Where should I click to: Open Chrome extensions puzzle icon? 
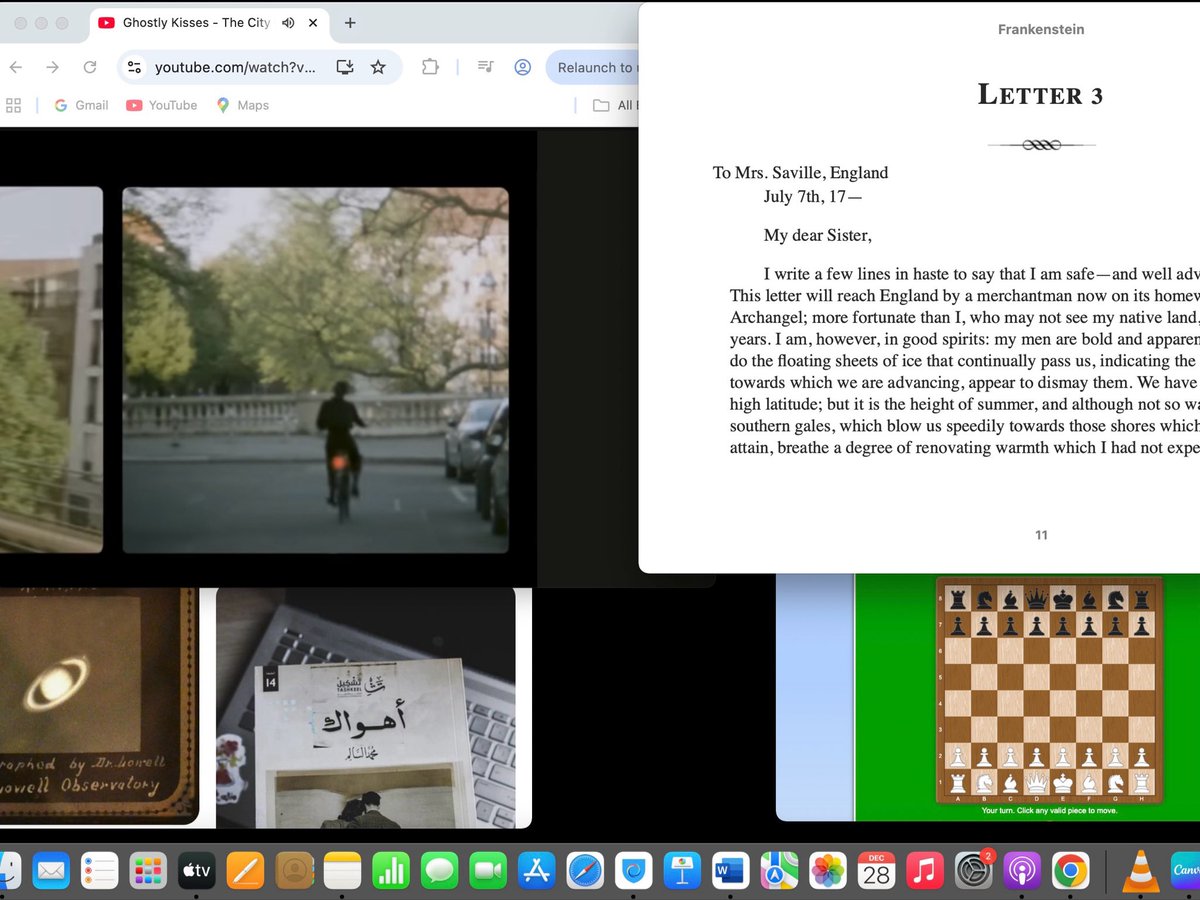(430, 67)
